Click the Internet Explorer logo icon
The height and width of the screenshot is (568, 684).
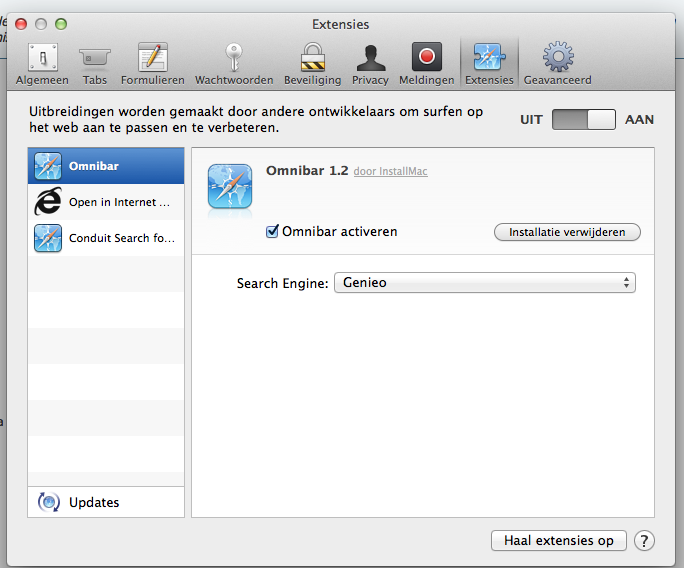(x=48, y=202)
